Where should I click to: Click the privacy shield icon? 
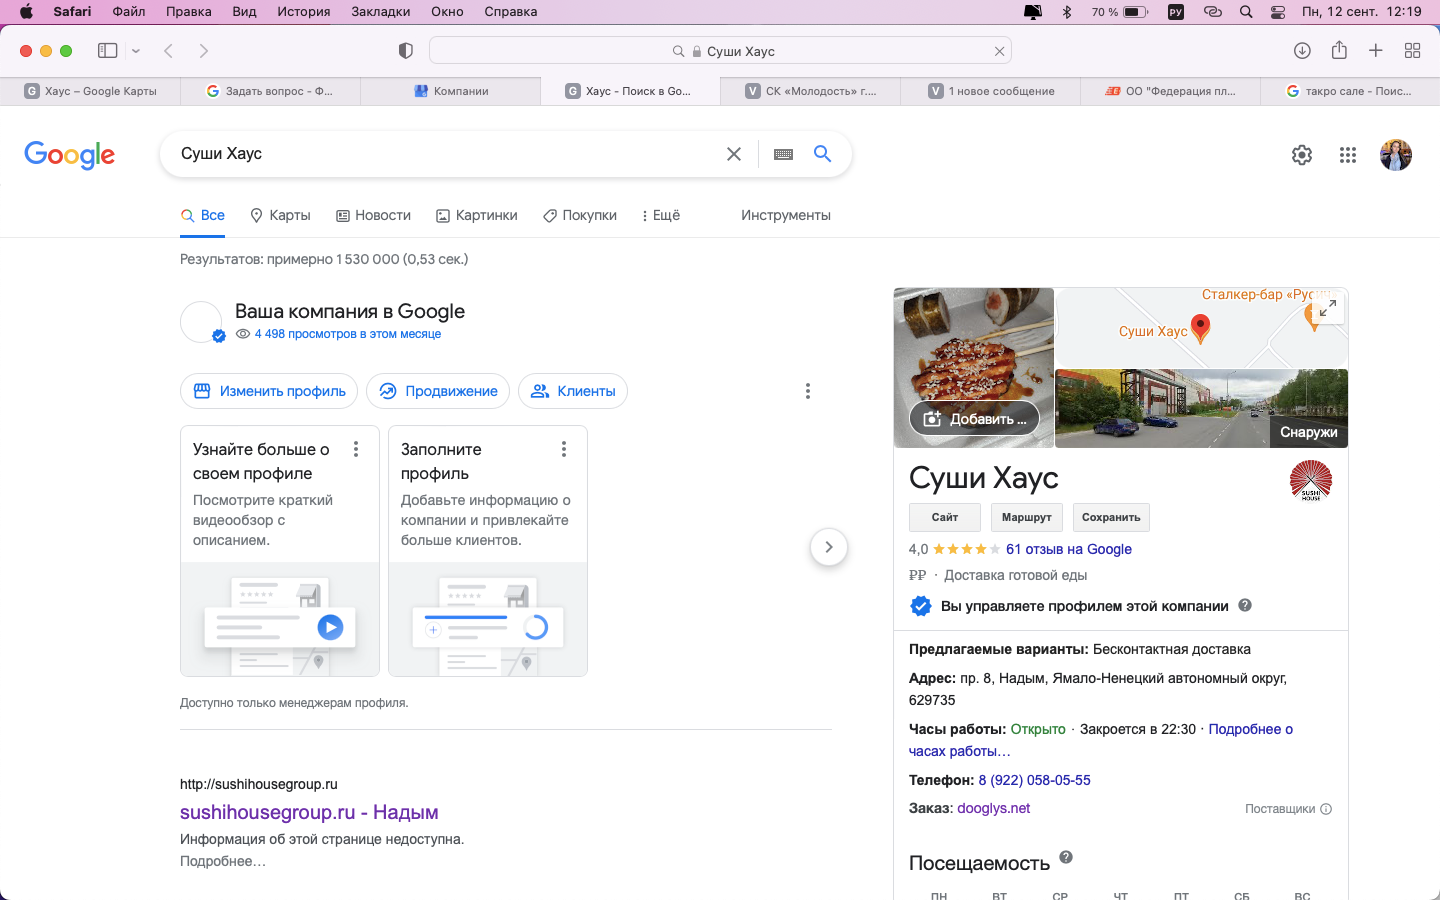[x=406, y=51]
